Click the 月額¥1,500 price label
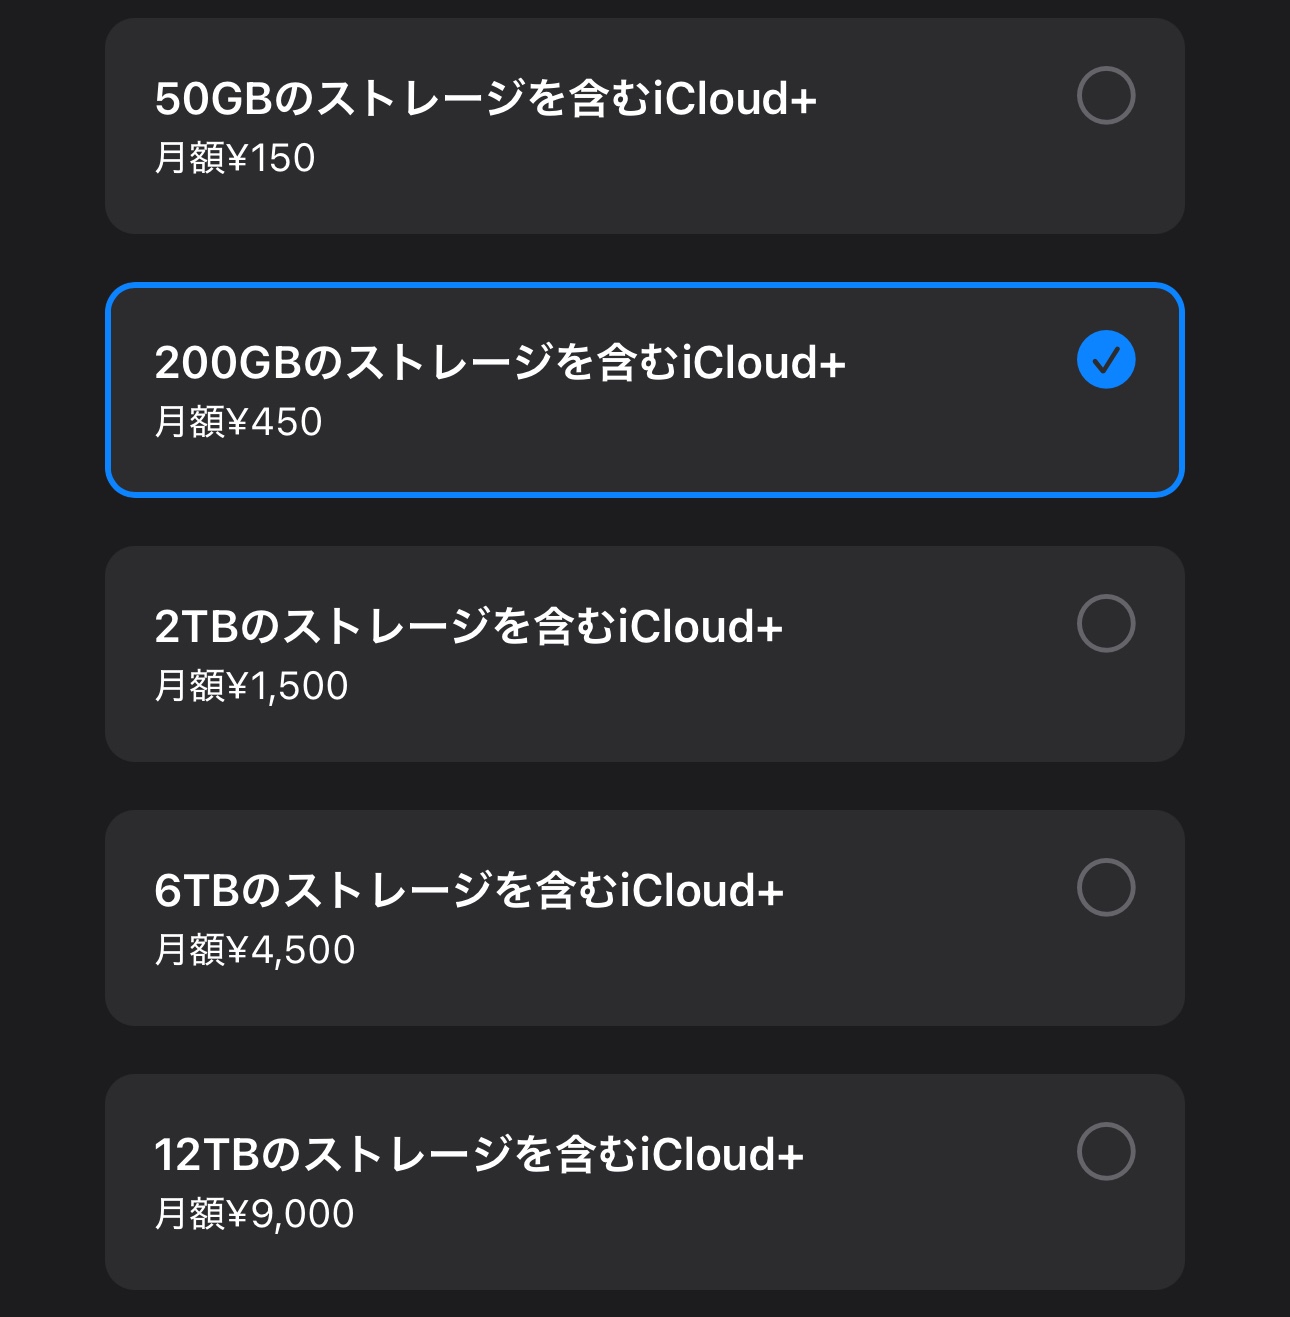 252,686
